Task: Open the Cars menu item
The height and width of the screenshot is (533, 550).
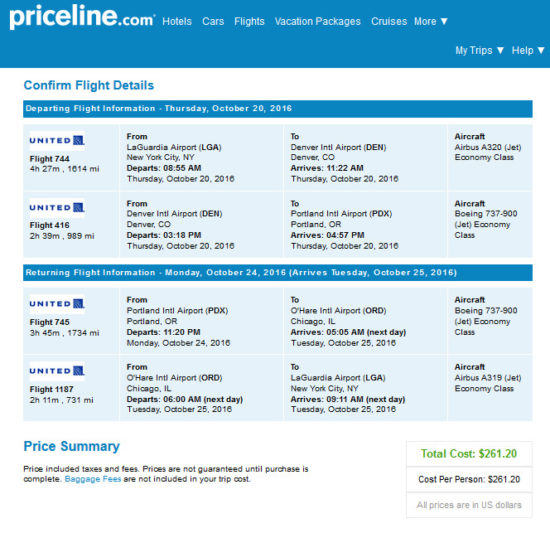Action: tap(213, 21)
